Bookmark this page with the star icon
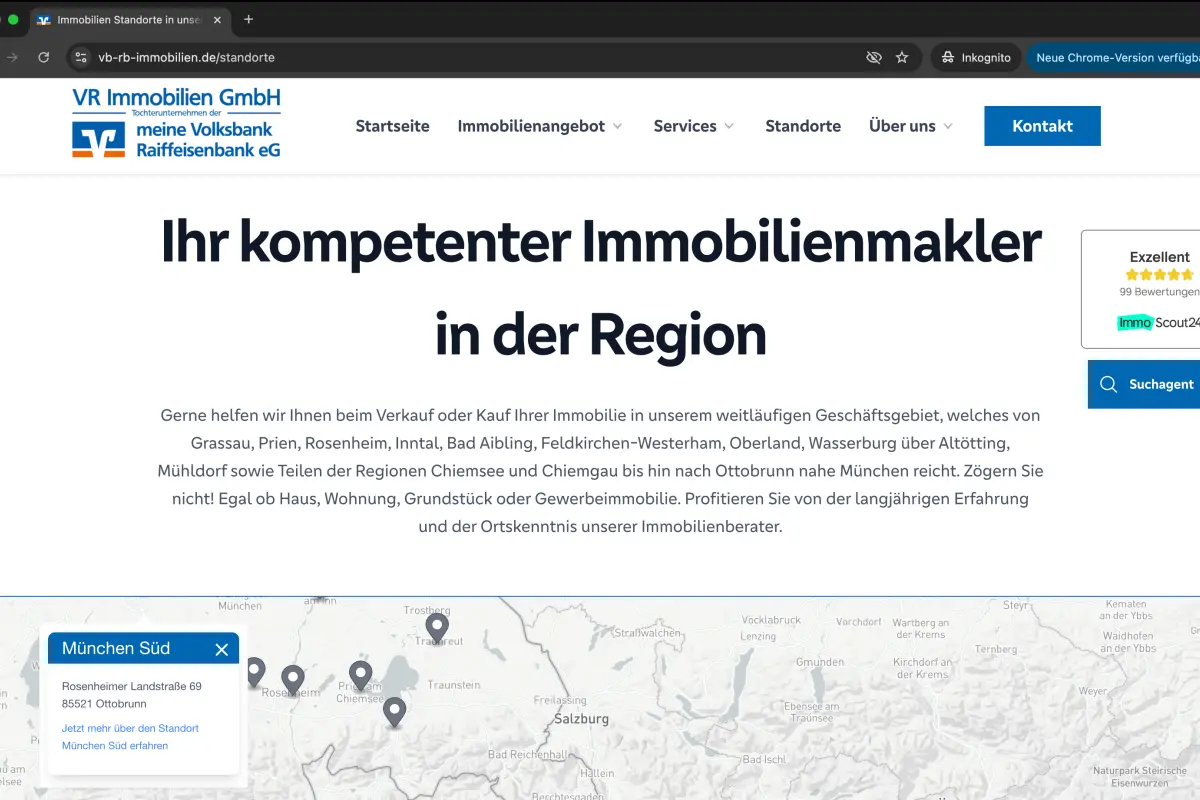 (x=902, y=58)
